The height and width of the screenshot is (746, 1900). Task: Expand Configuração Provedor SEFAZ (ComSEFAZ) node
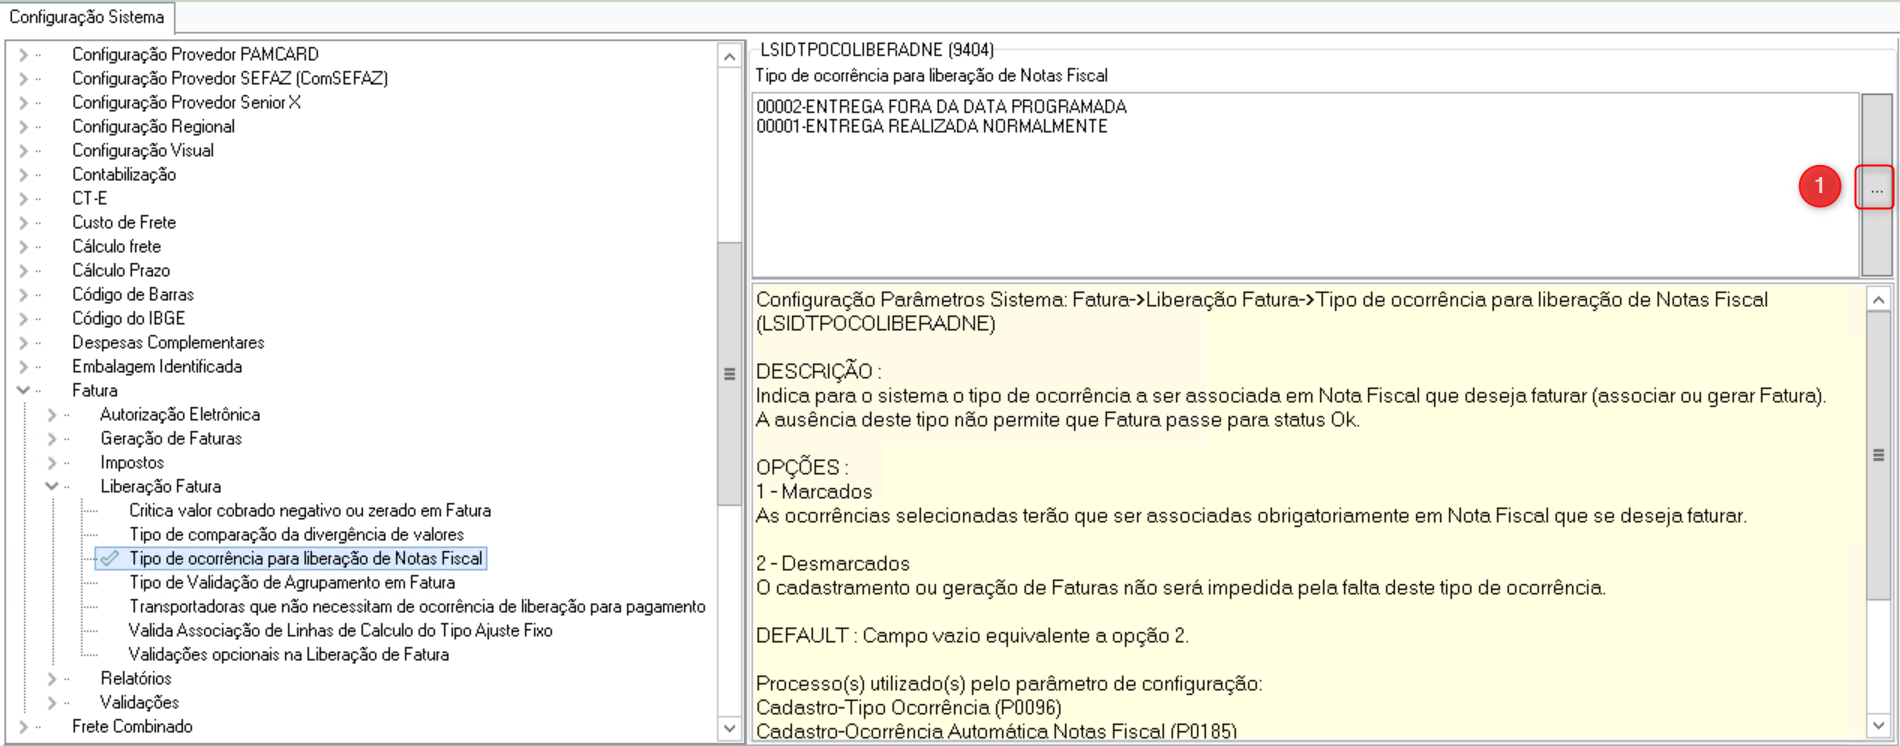click(23, 78)
